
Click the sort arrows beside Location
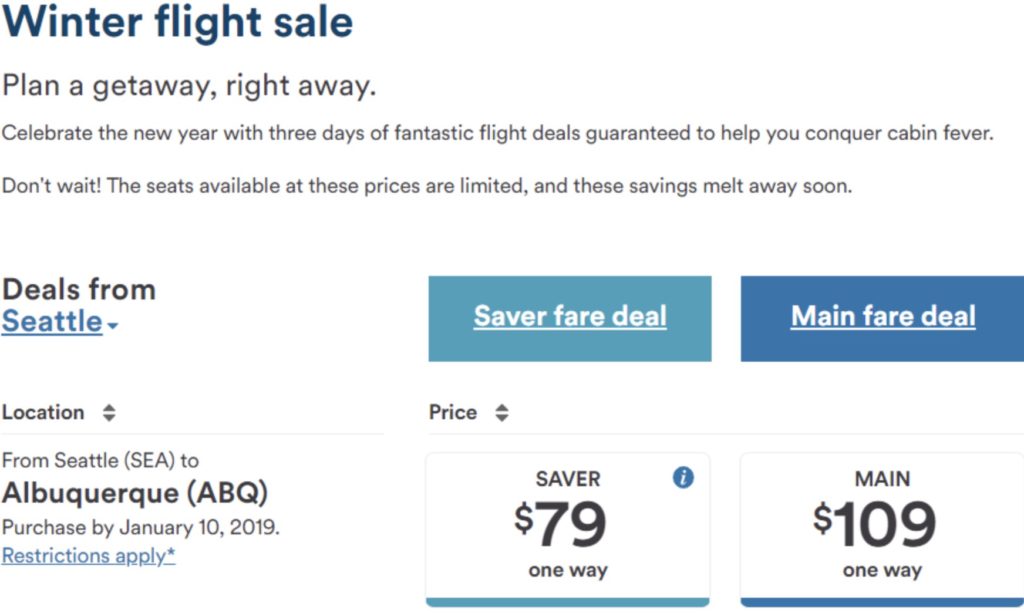pos(109,413)
